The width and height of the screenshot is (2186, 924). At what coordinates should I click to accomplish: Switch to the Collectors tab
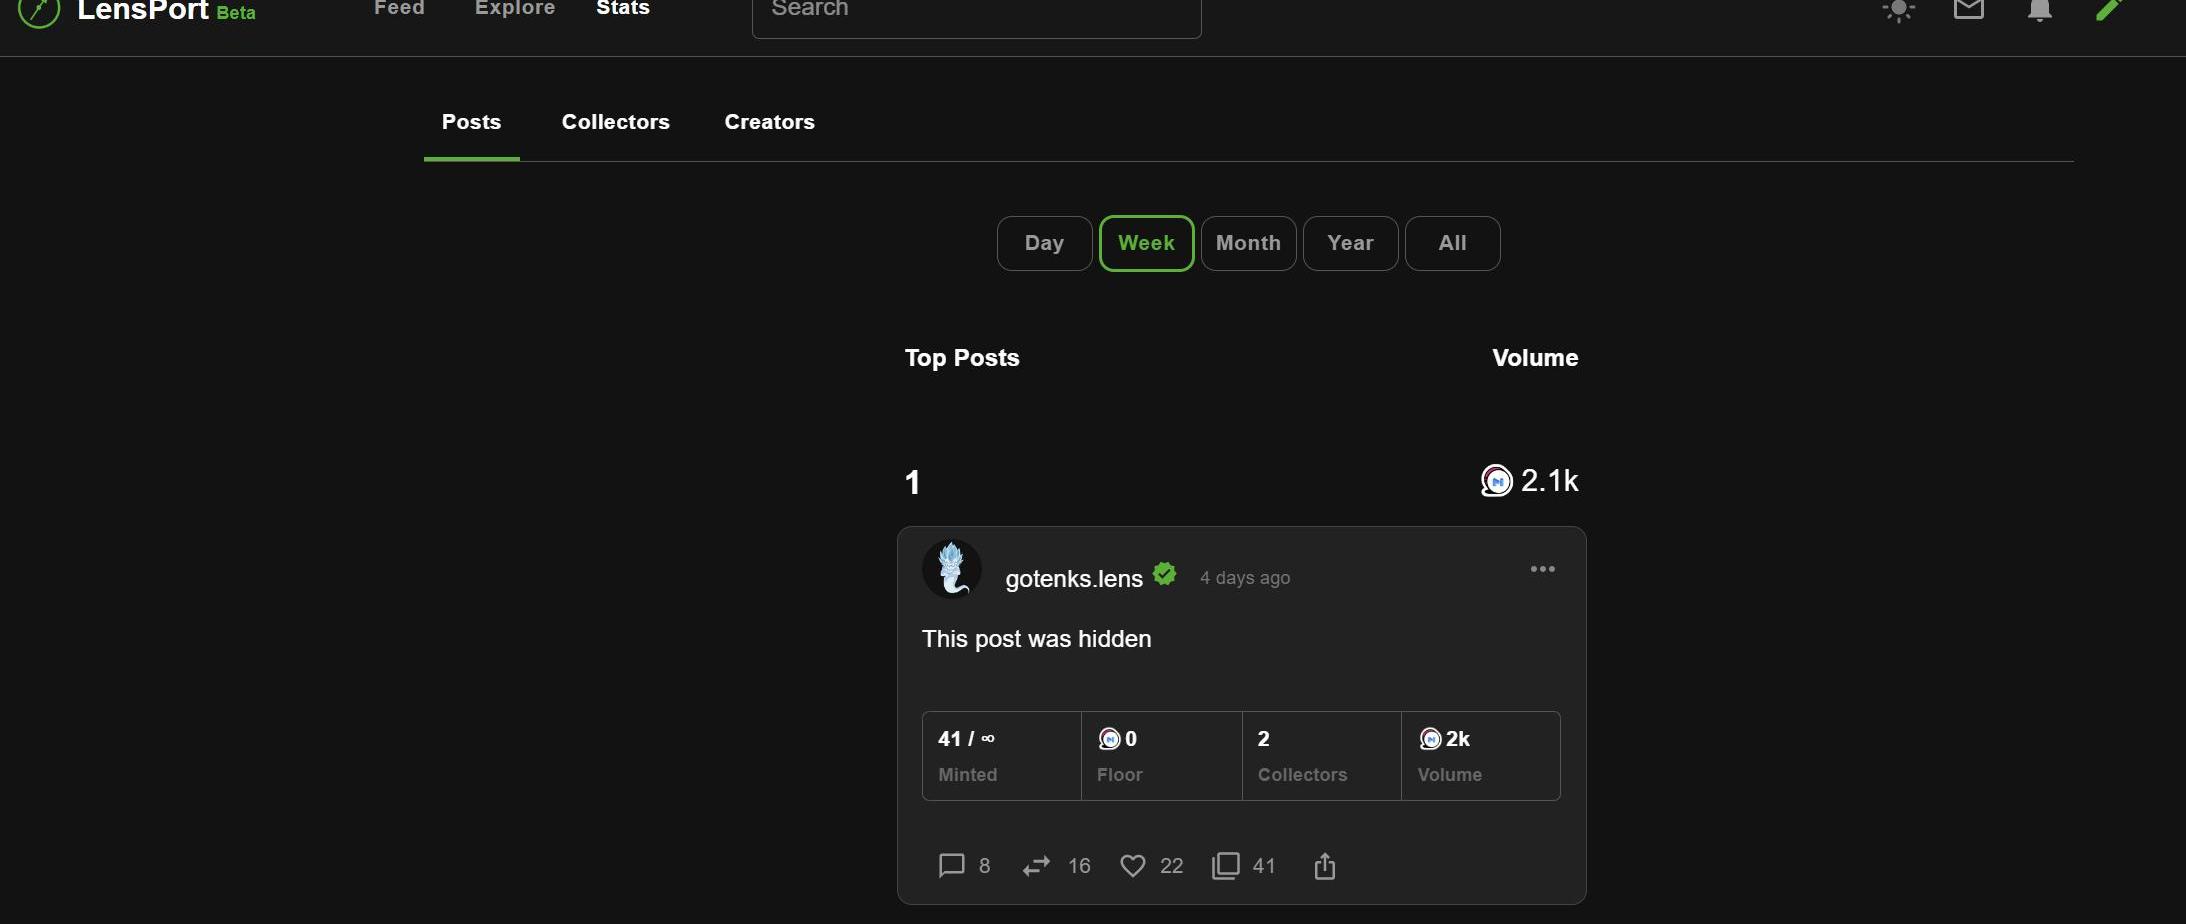tap(615, 122)
